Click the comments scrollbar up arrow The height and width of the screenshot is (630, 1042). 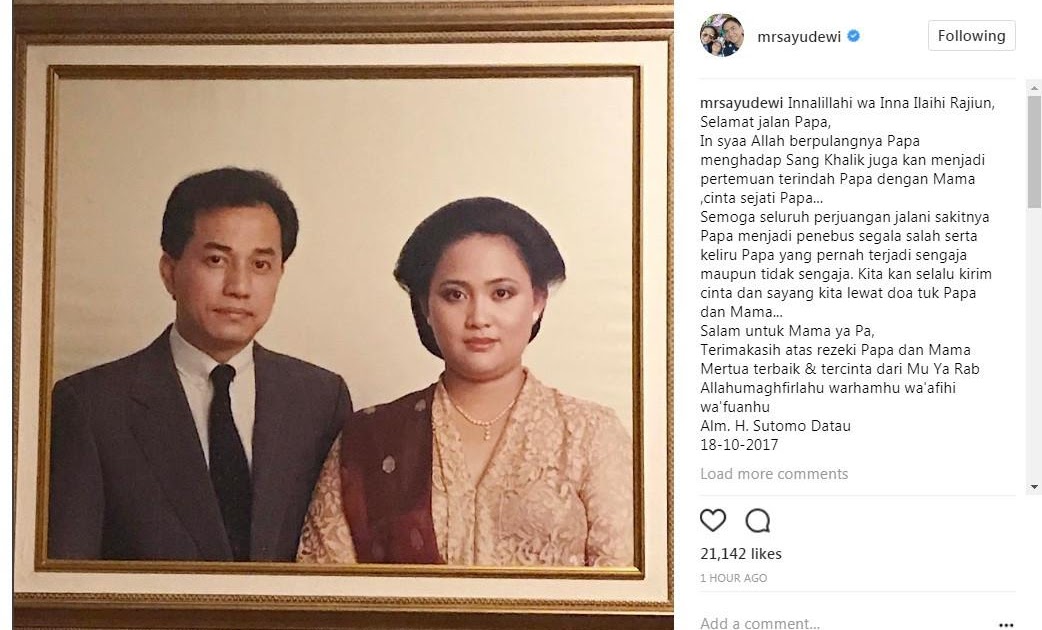[x=1034, y=88]
